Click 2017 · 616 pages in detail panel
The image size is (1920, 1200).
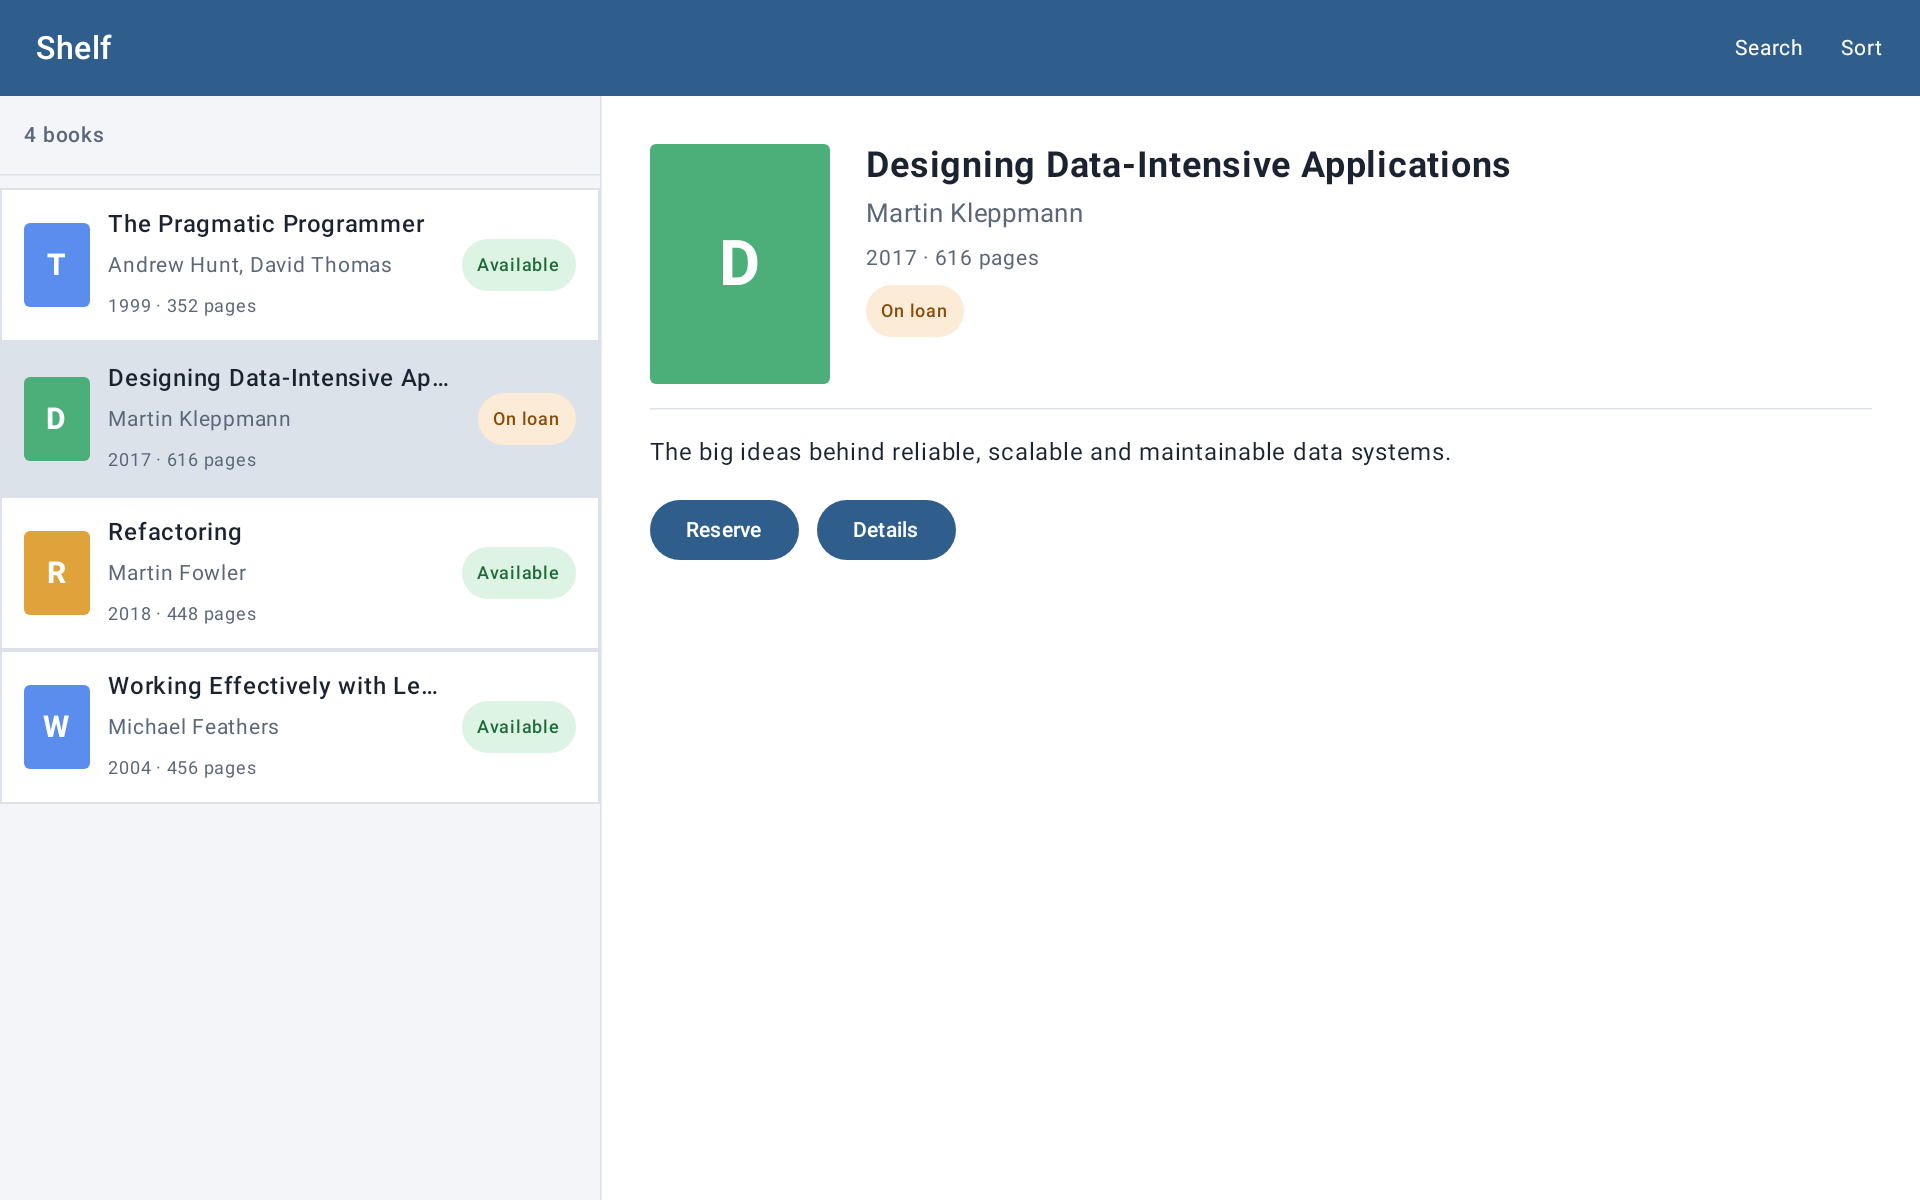point(952,258)
